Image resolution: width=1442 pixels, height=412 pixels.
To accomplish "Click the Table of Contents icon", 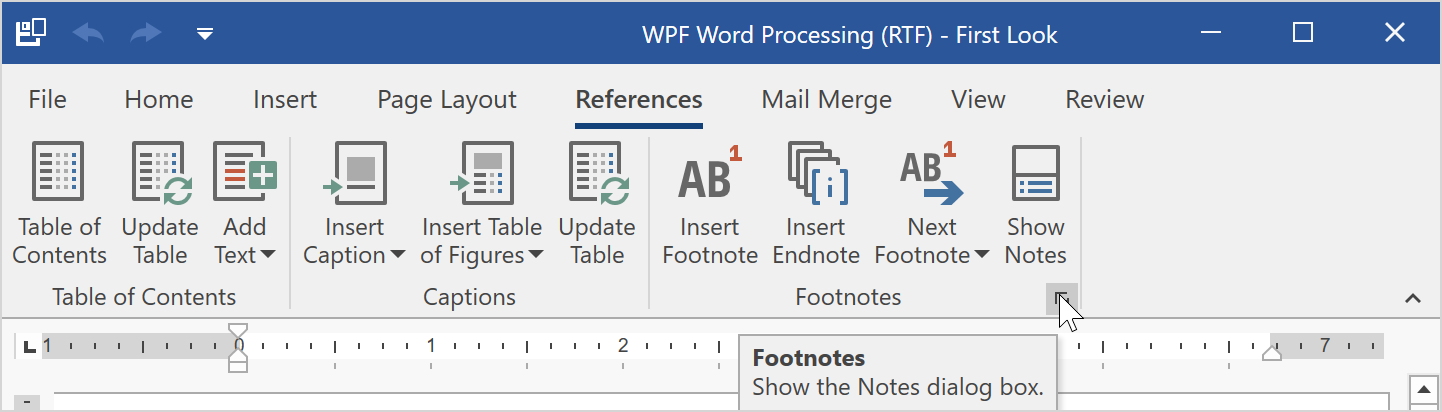I will coord(59,171).
